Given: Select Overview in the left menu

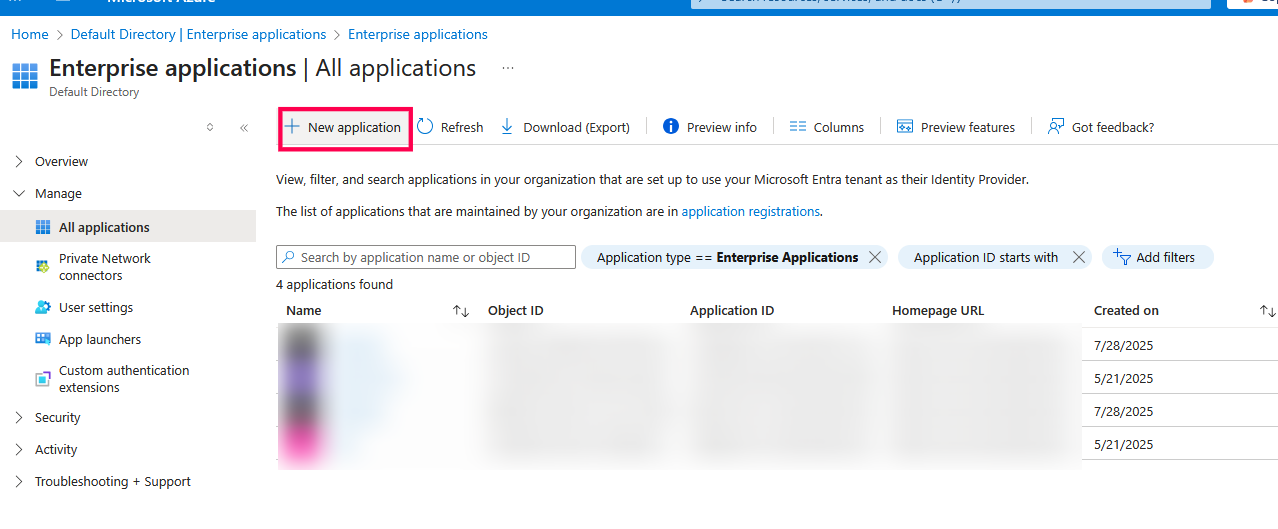Looking at the screenshot, I should [x=61, y=161].
